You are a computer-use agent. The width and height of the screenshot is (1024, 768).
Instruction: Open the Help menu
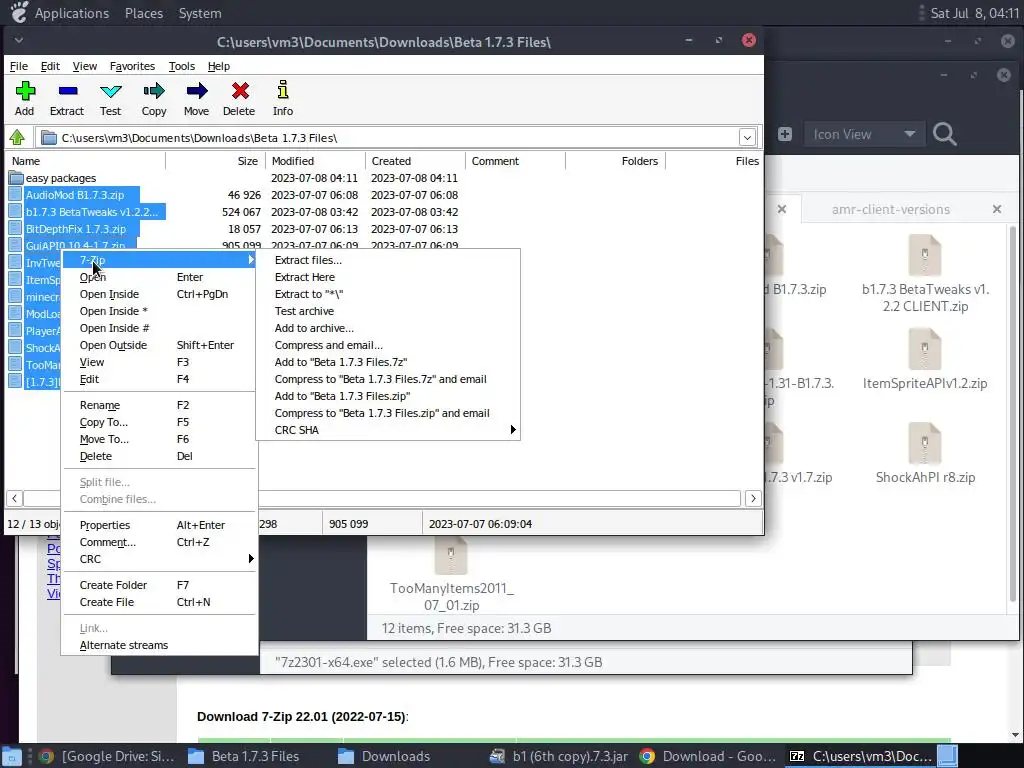click(x=219, y=66)
